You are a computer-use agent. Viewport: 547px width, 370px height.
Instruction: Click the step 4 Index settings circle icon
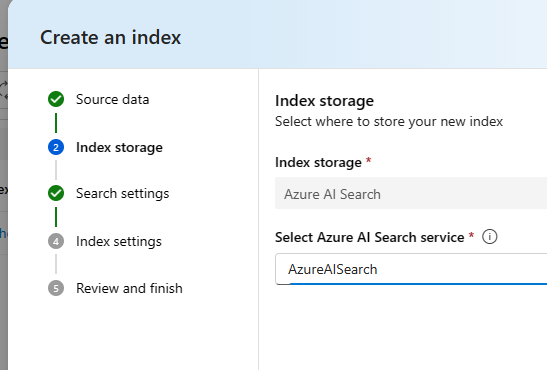[x=56, y=241]
